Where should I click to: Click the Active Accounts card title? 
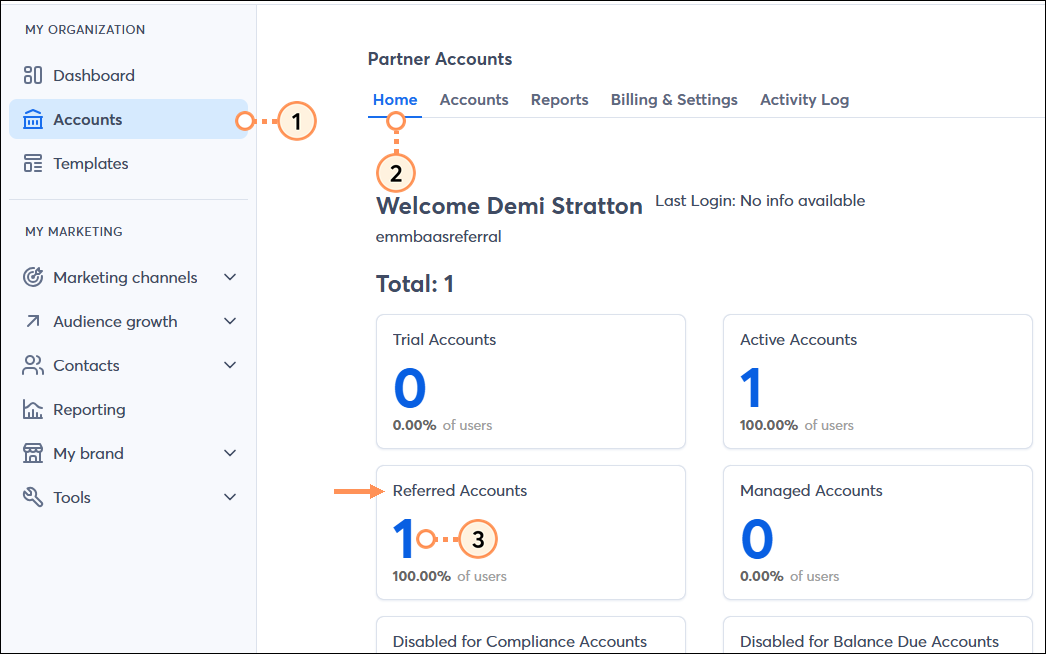click(799, 340)
